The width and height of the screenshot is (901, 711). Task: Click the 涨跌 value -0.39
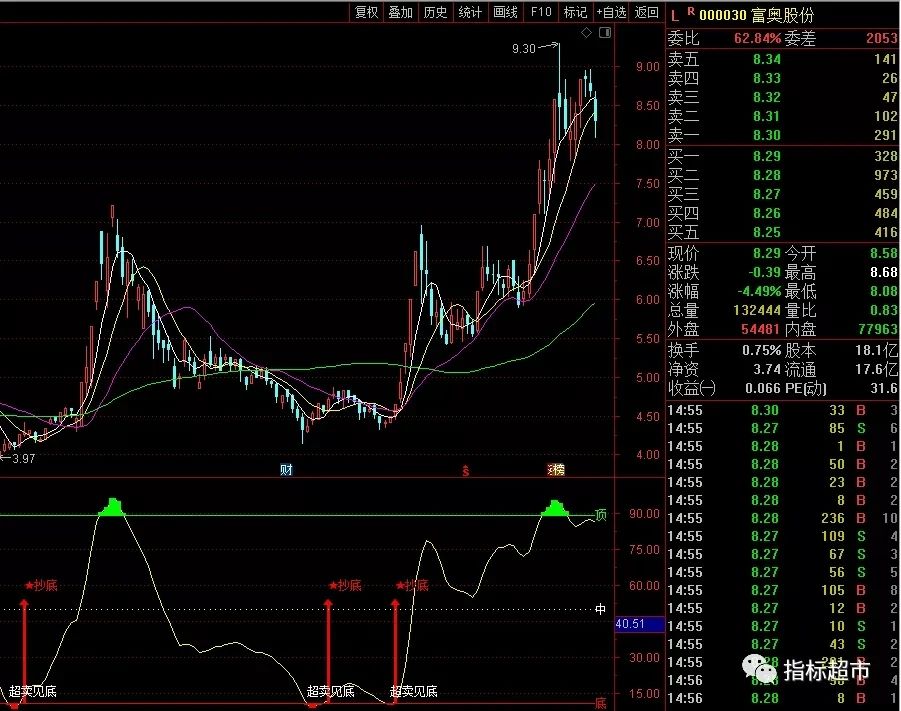click(x=765, y=272)
